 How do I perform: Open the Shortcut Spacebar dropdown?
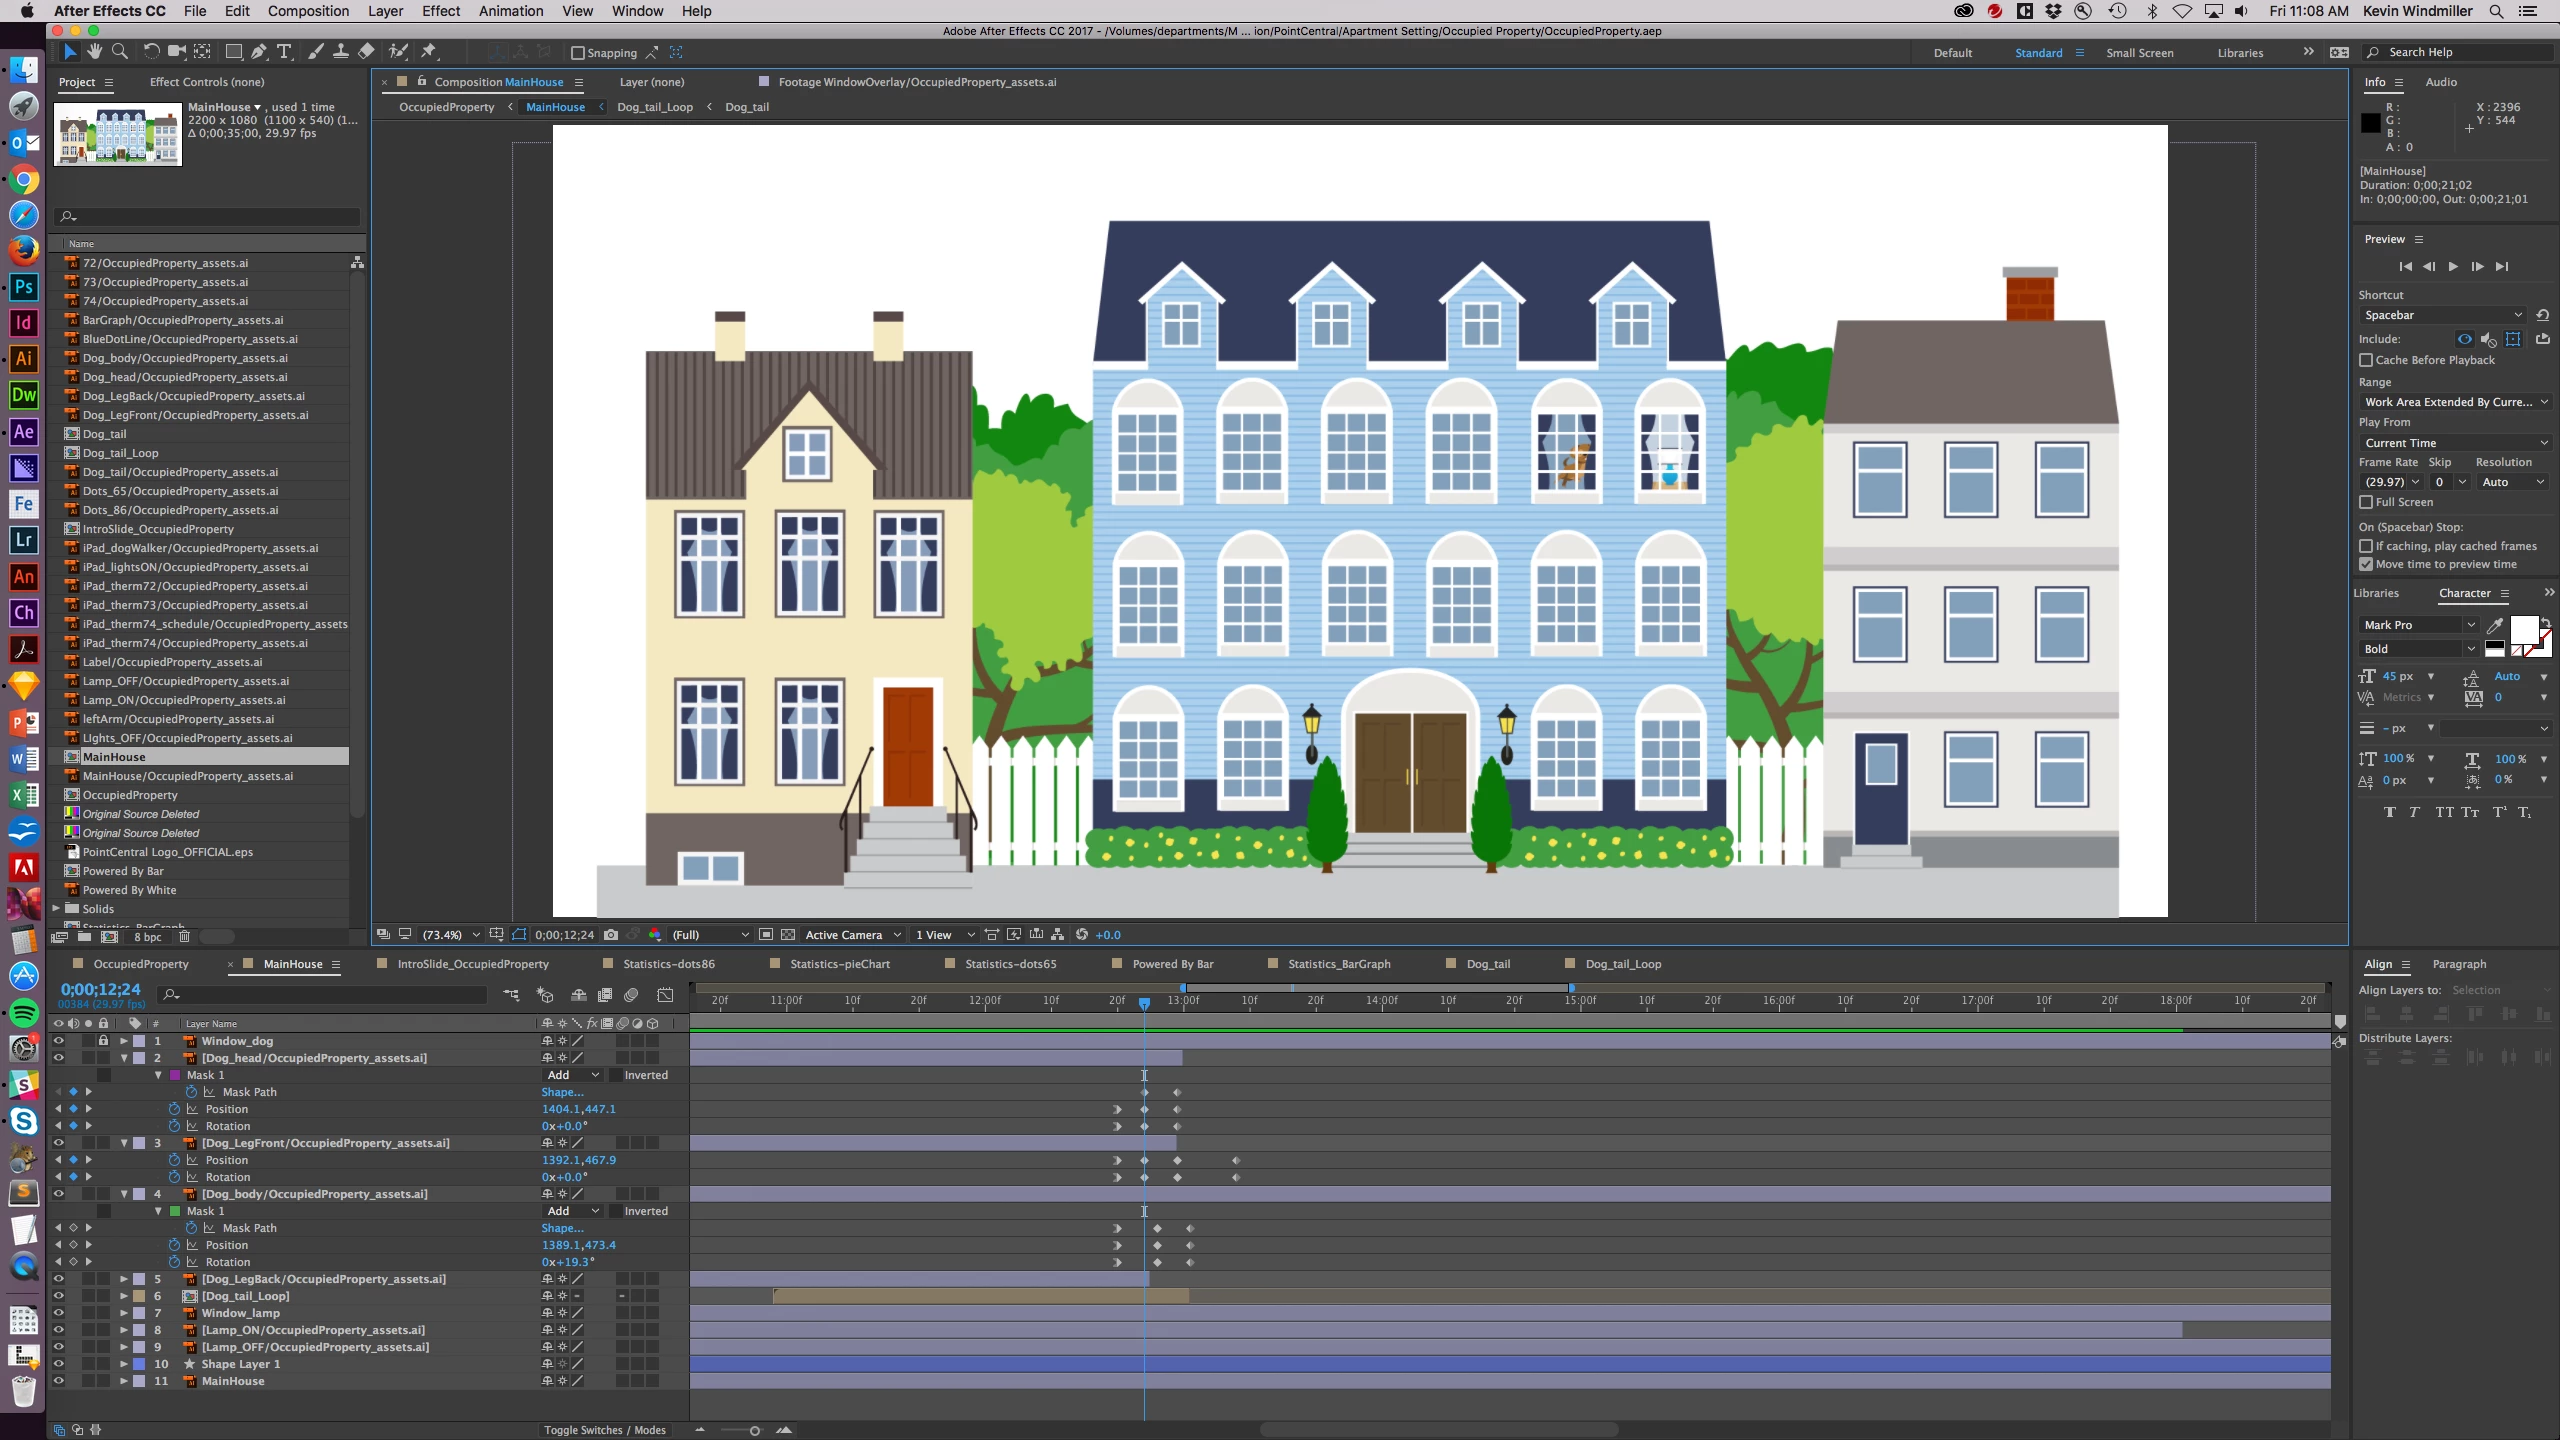pyautogui.click(x=2441, y=315)
